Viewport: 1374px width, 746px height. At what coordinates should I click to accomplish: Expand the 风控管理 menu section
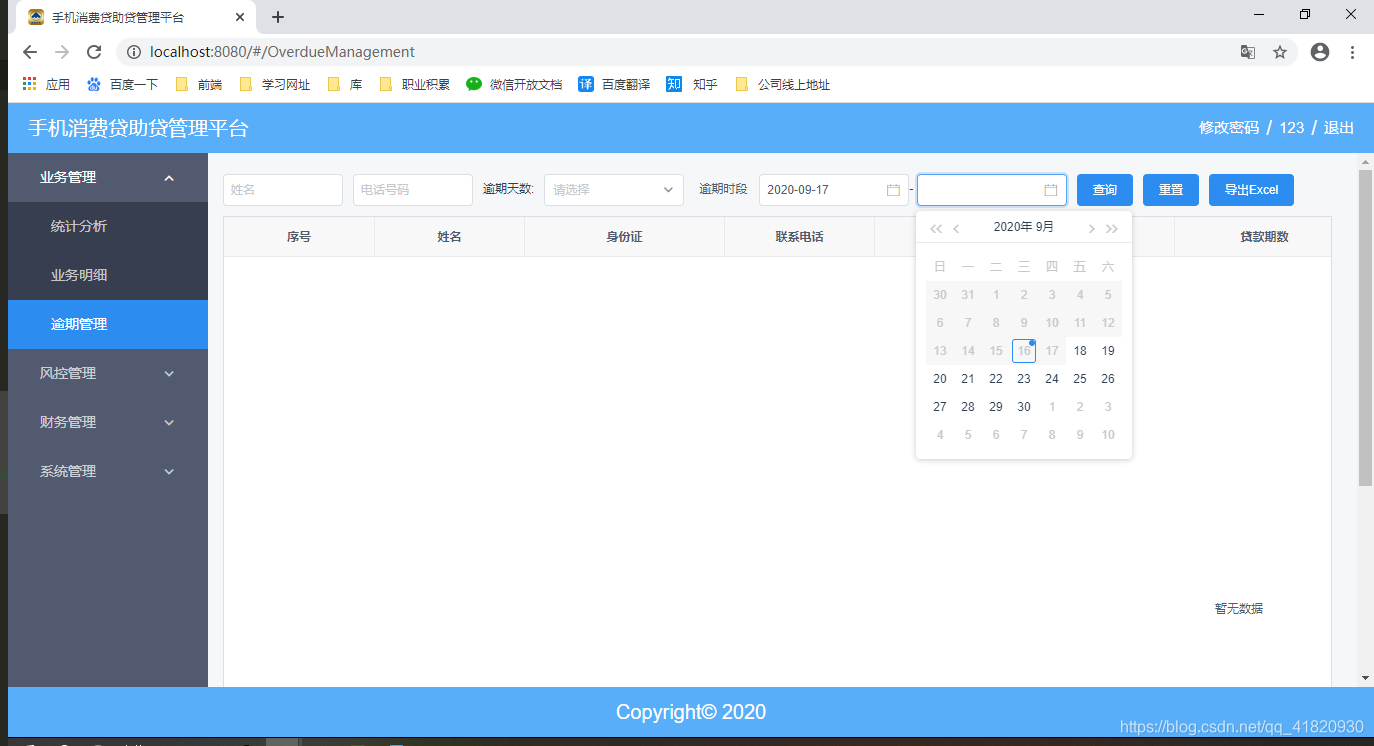[108, 373]
